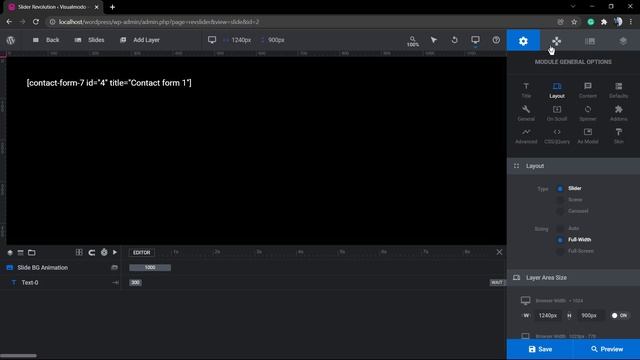Click the desktop device icon beside width

212,40
